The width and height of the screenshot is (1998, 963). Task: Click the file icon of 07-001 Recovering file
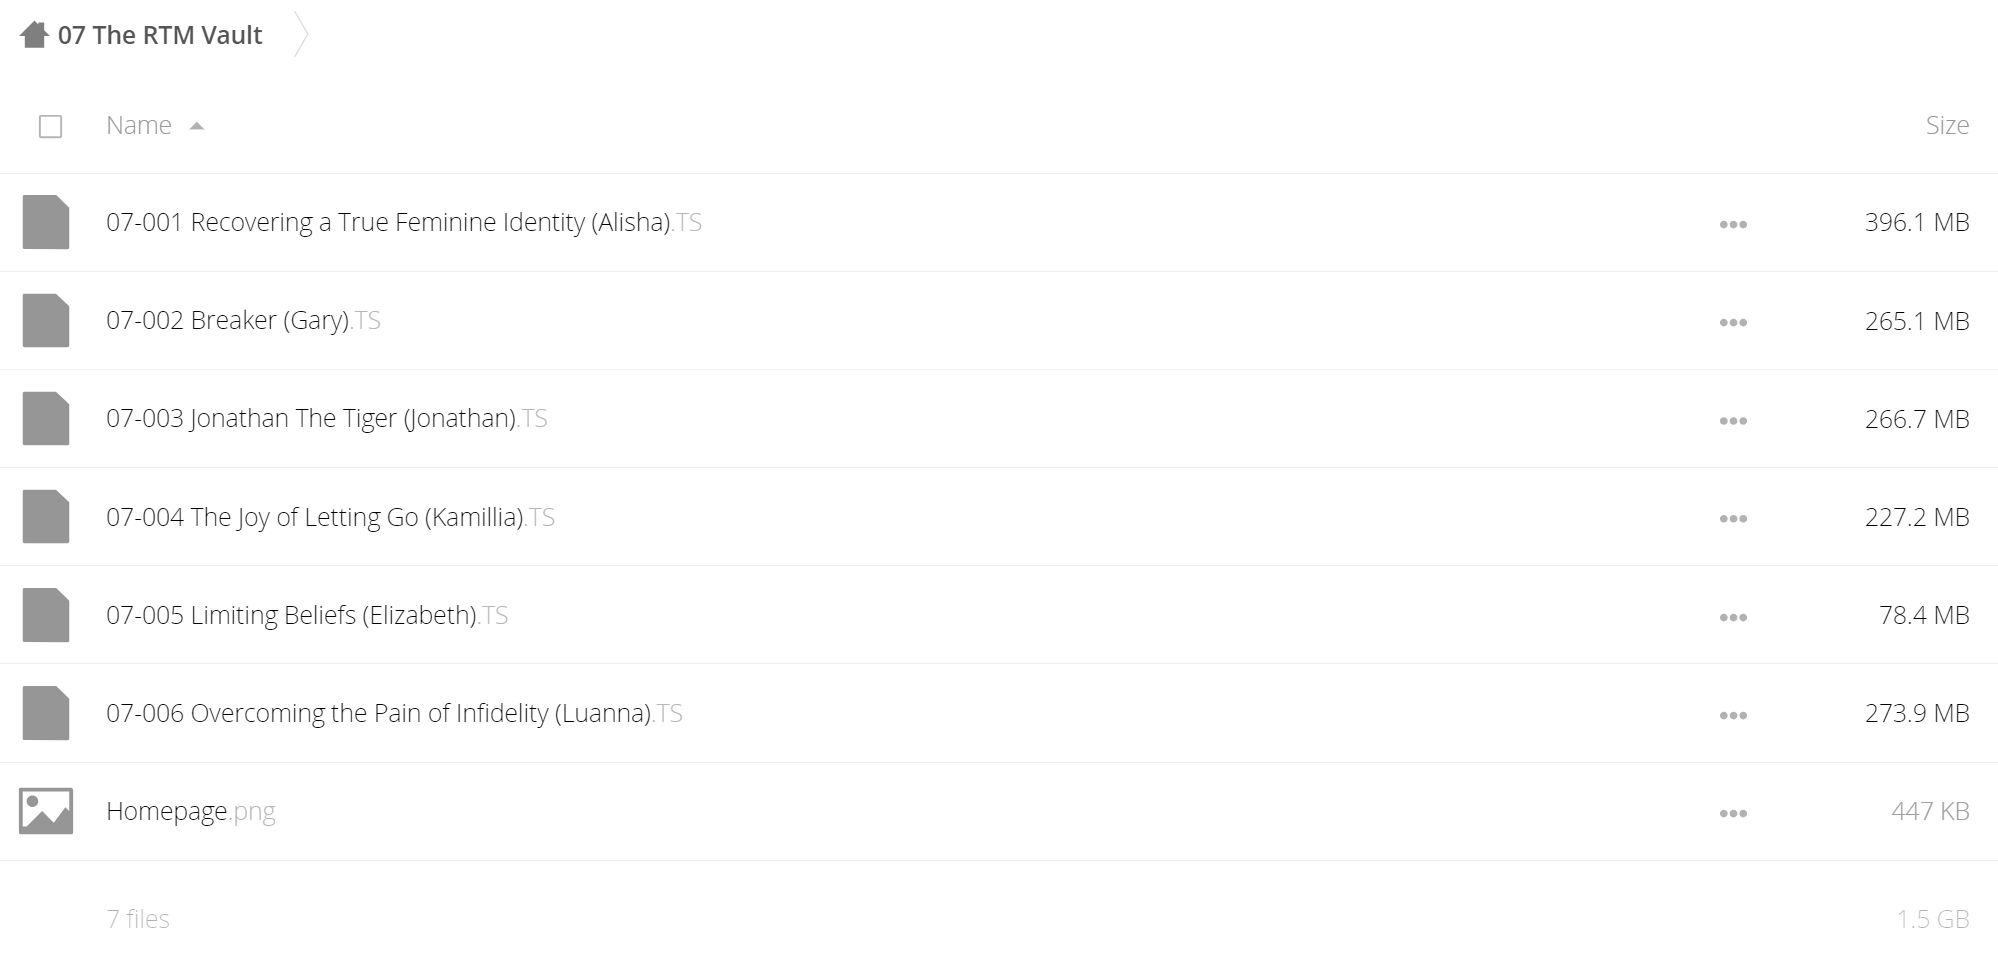coord(46,222)
